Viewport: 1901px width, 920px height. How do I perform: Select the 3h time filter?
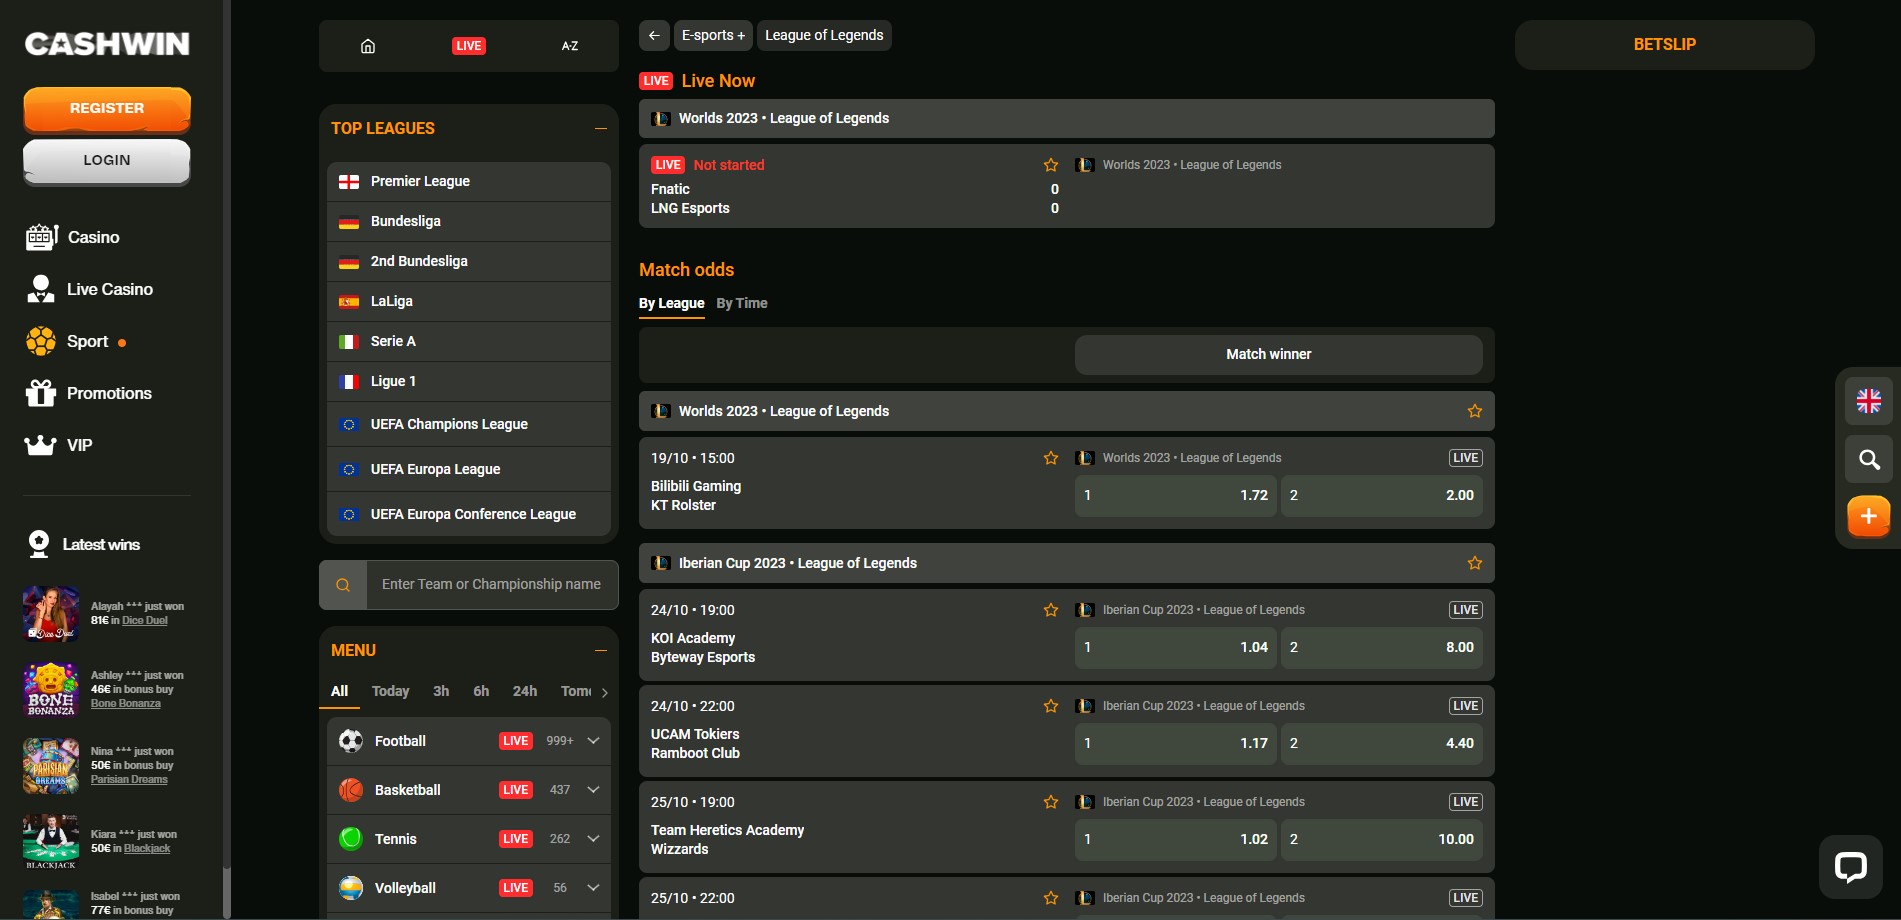(x=441, y=691)
